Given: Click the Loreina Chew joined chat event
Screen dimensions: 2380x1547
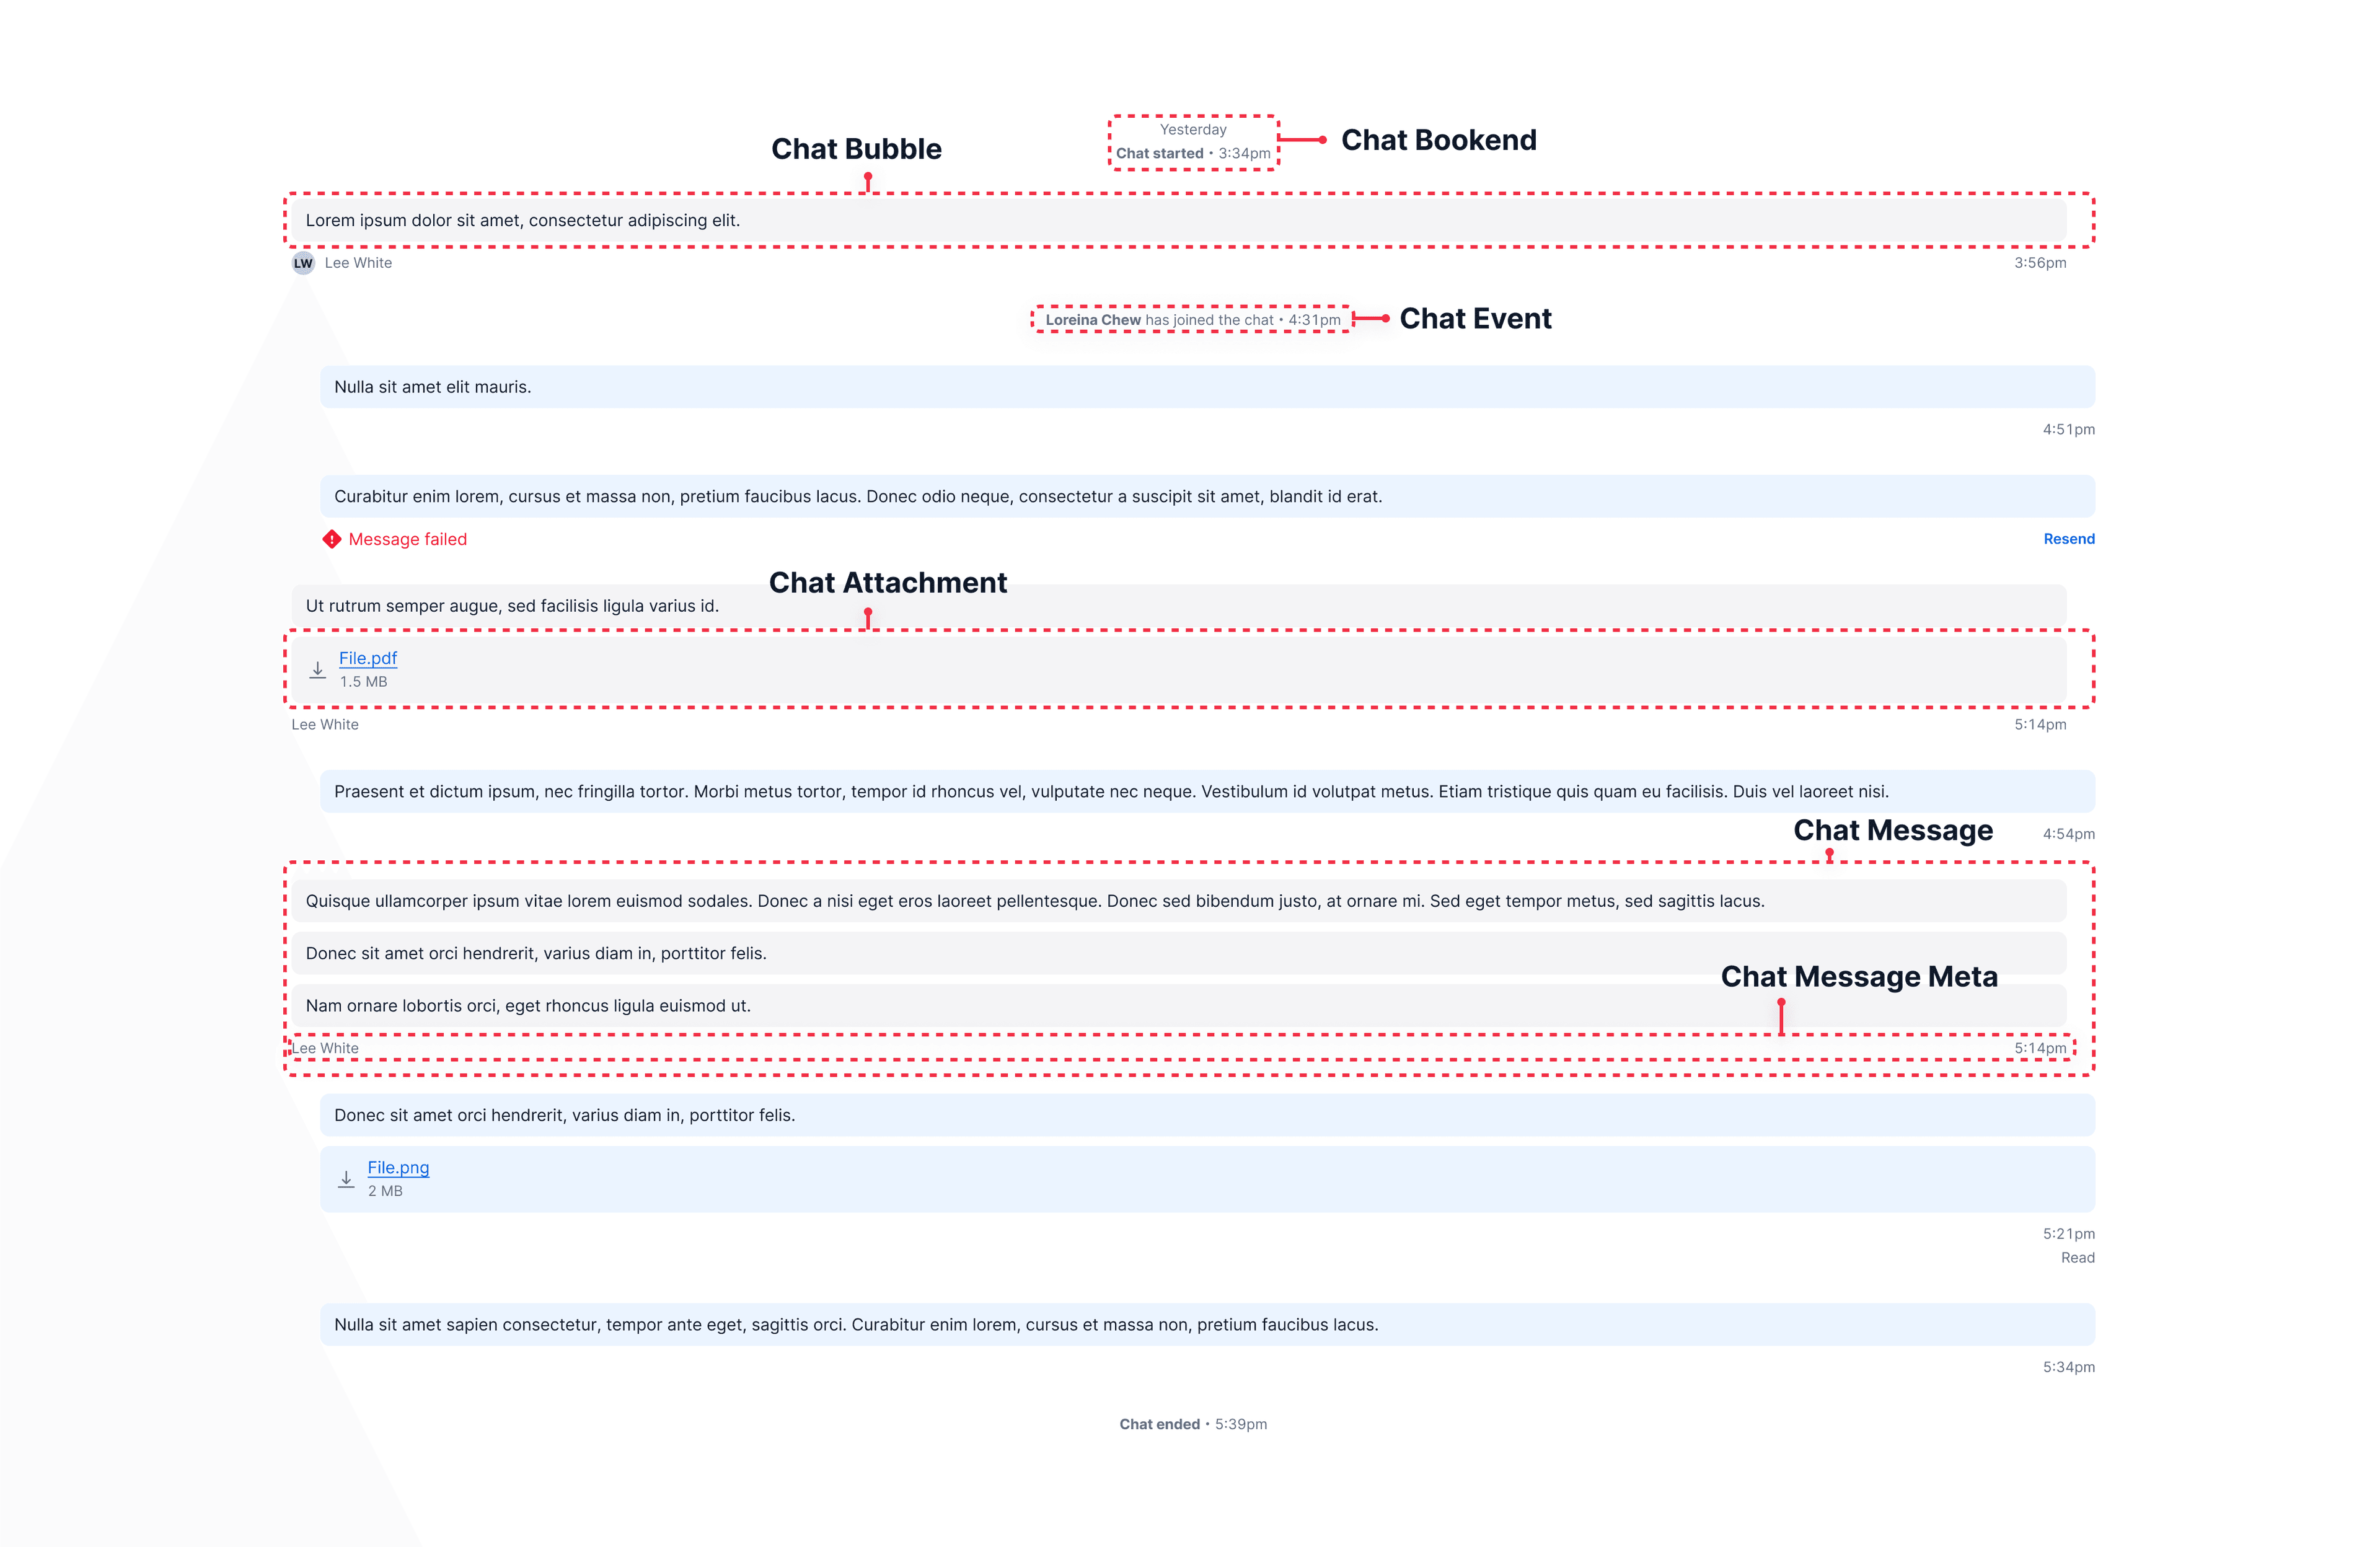Looking at the screenshot, I should click(1192, 320).
